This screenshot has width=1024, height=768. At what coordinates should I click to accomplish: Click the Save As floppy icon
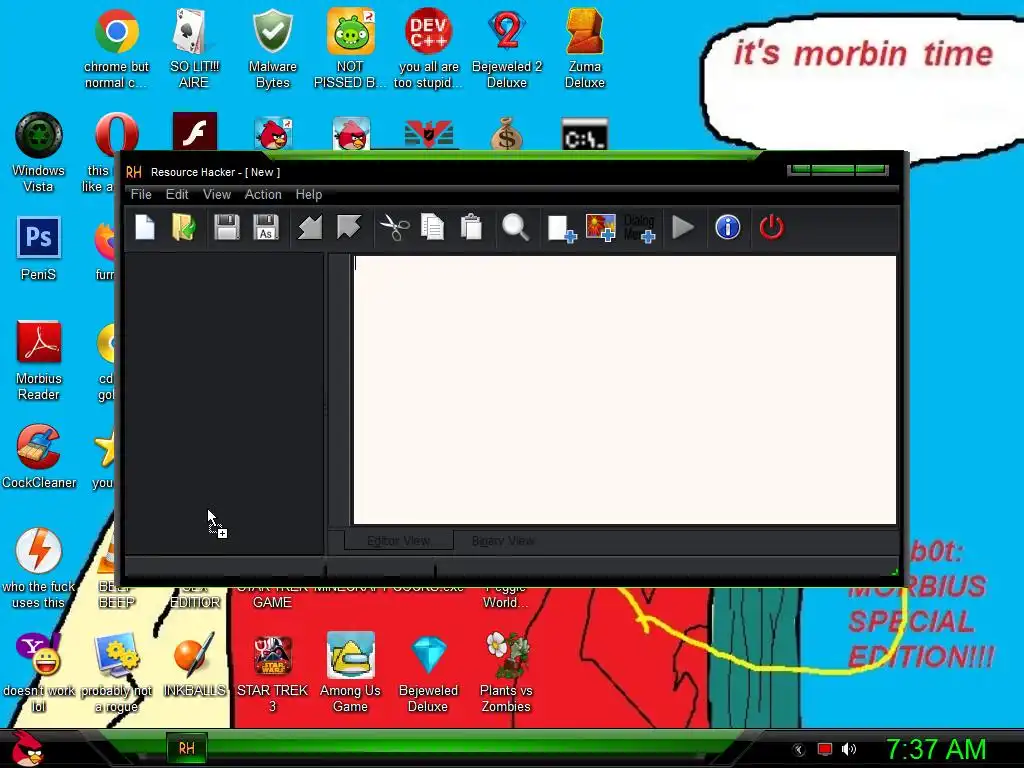(266, 227)
